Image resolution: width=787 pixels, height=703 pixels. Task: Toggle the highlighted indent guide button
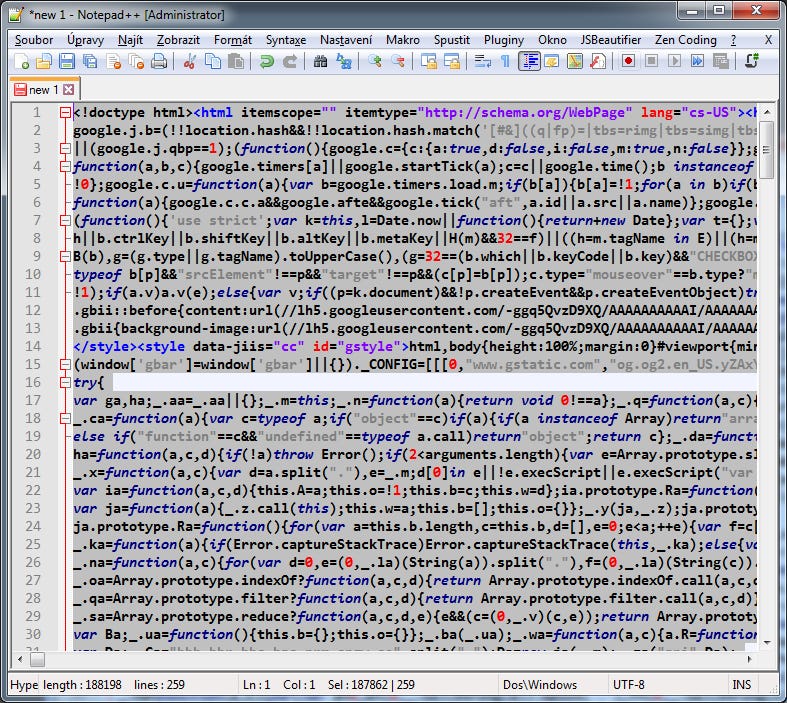[x=529, y=61]
